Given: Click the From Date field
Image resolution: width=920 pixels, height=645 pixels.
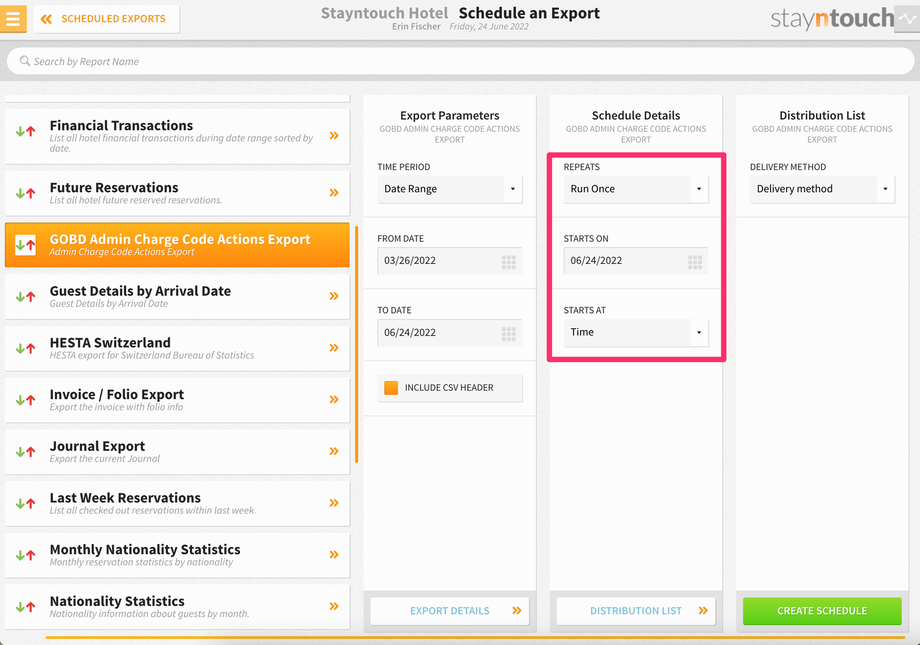Looking at the screenshot, I should pyautogui.click(x=449, y=261).
